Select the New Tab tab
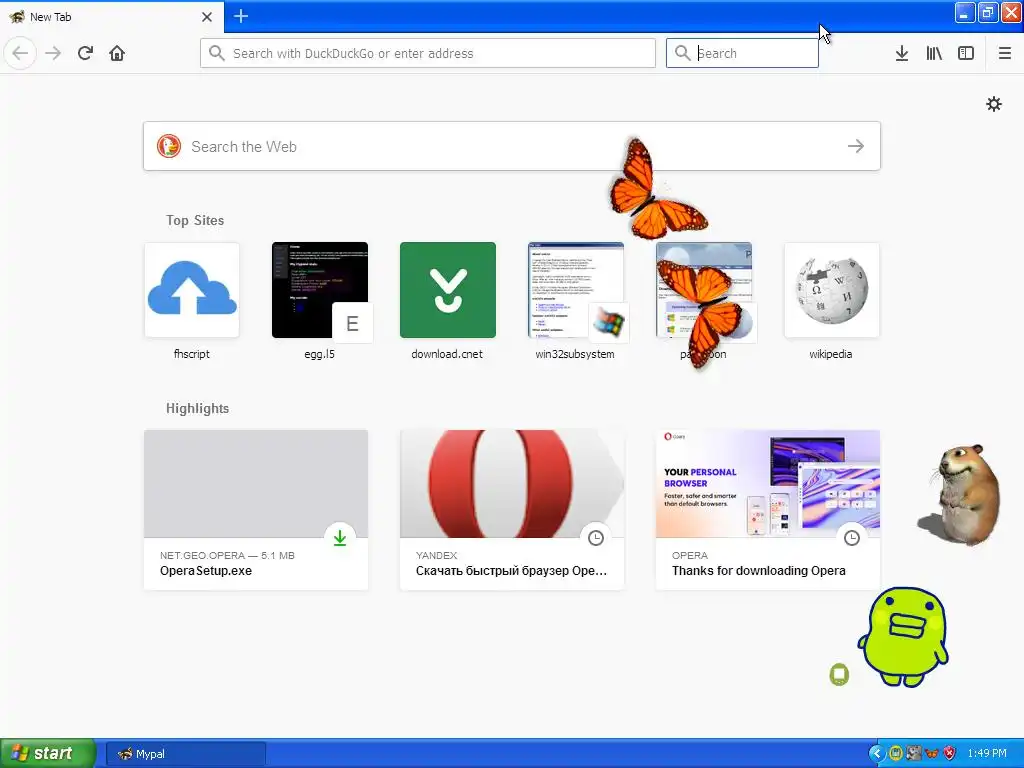 (x=111, y=17)
